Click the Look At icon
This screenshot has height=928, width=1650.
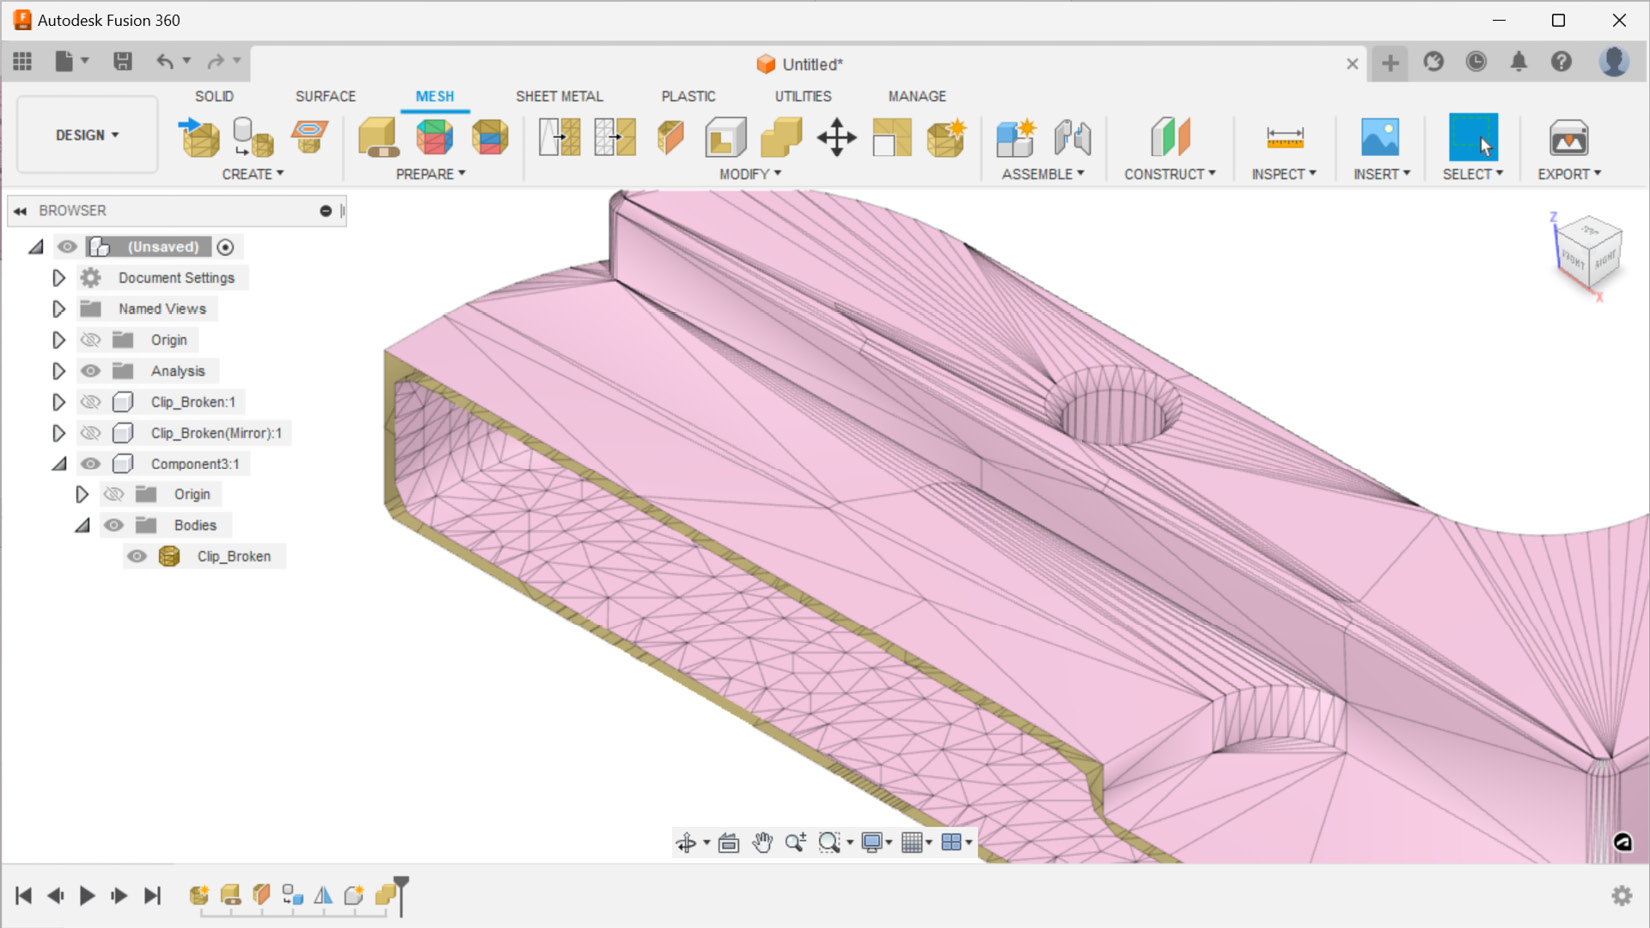point(729,843)
